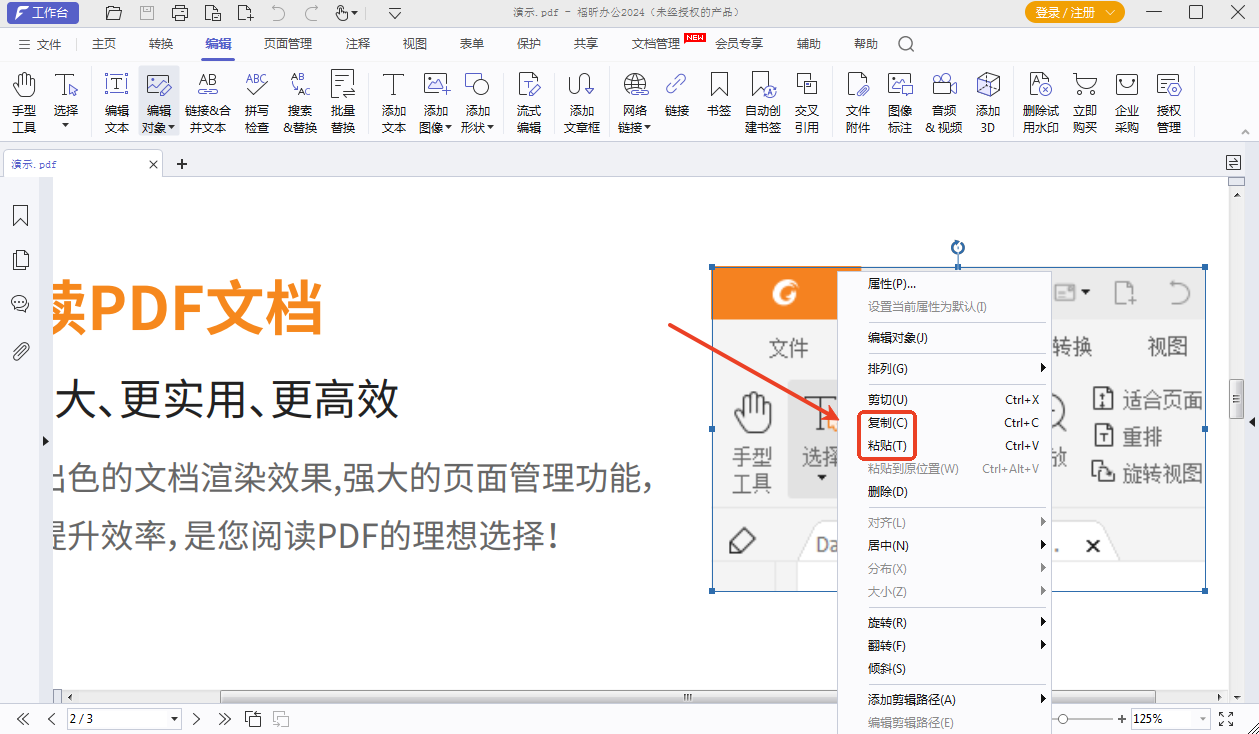Run 拼写检查 (spell check)
The width and height of the screenshot is (1259, 734).
(256, 101)
